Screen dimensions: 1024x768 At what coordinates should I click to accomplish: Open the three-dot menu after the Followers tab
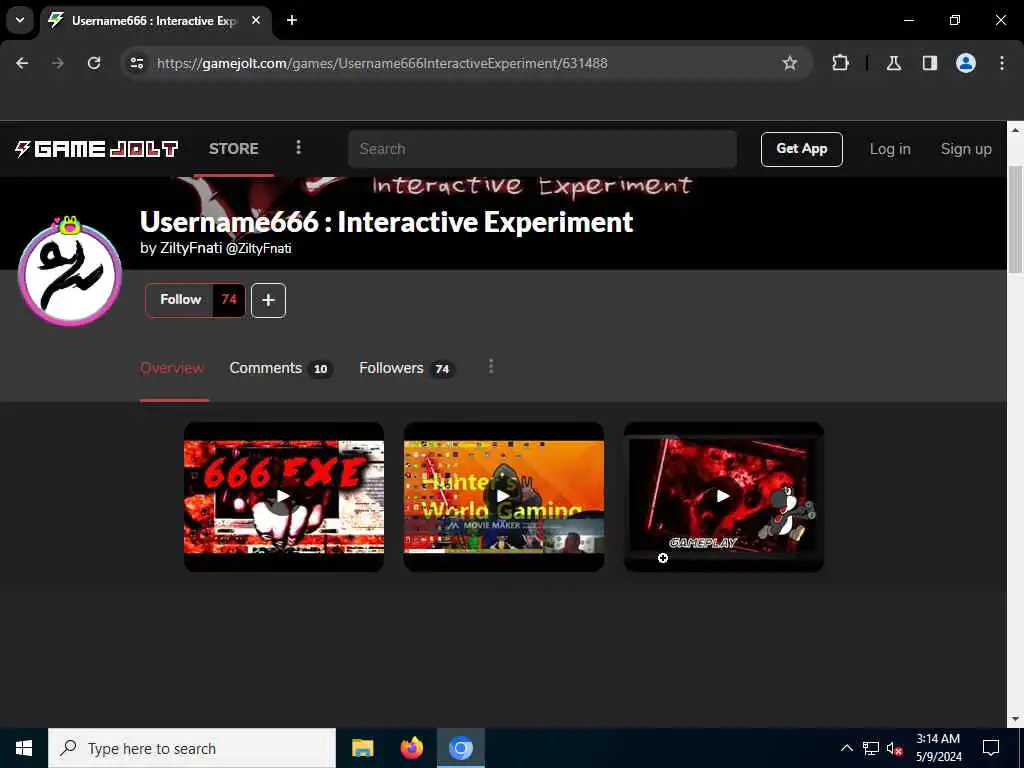(491, 367)
